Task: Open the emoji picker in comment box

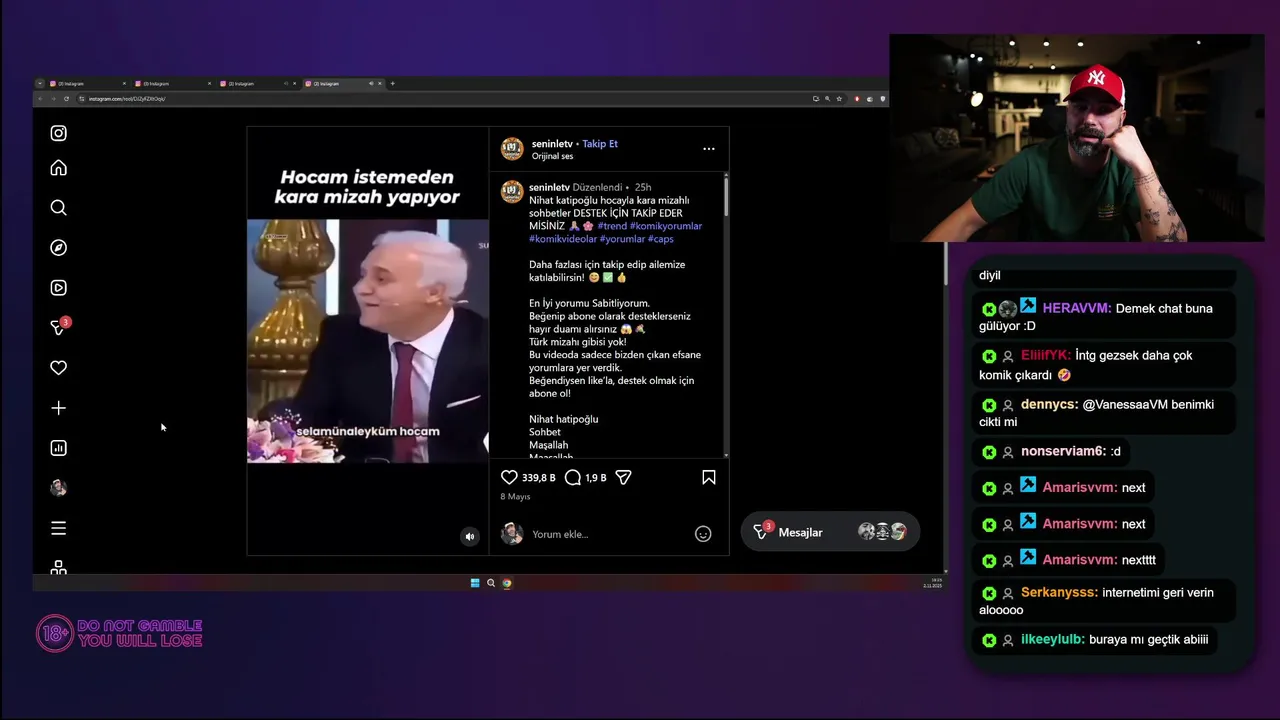Action: pos(703,534)
